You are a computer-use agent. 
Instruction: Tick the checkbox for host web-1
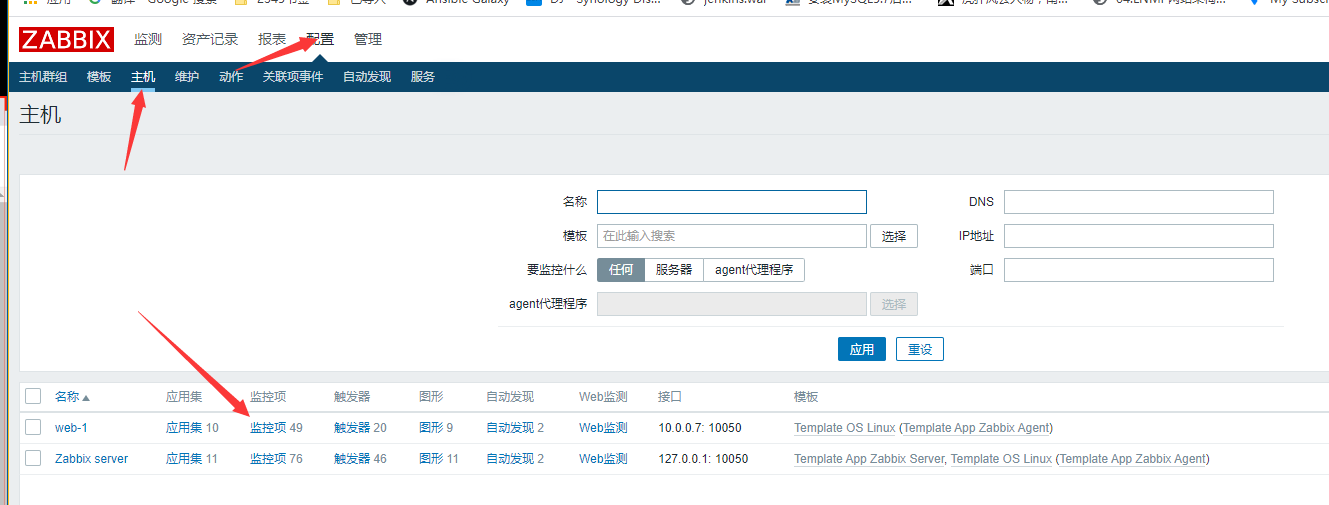(33, 428)
